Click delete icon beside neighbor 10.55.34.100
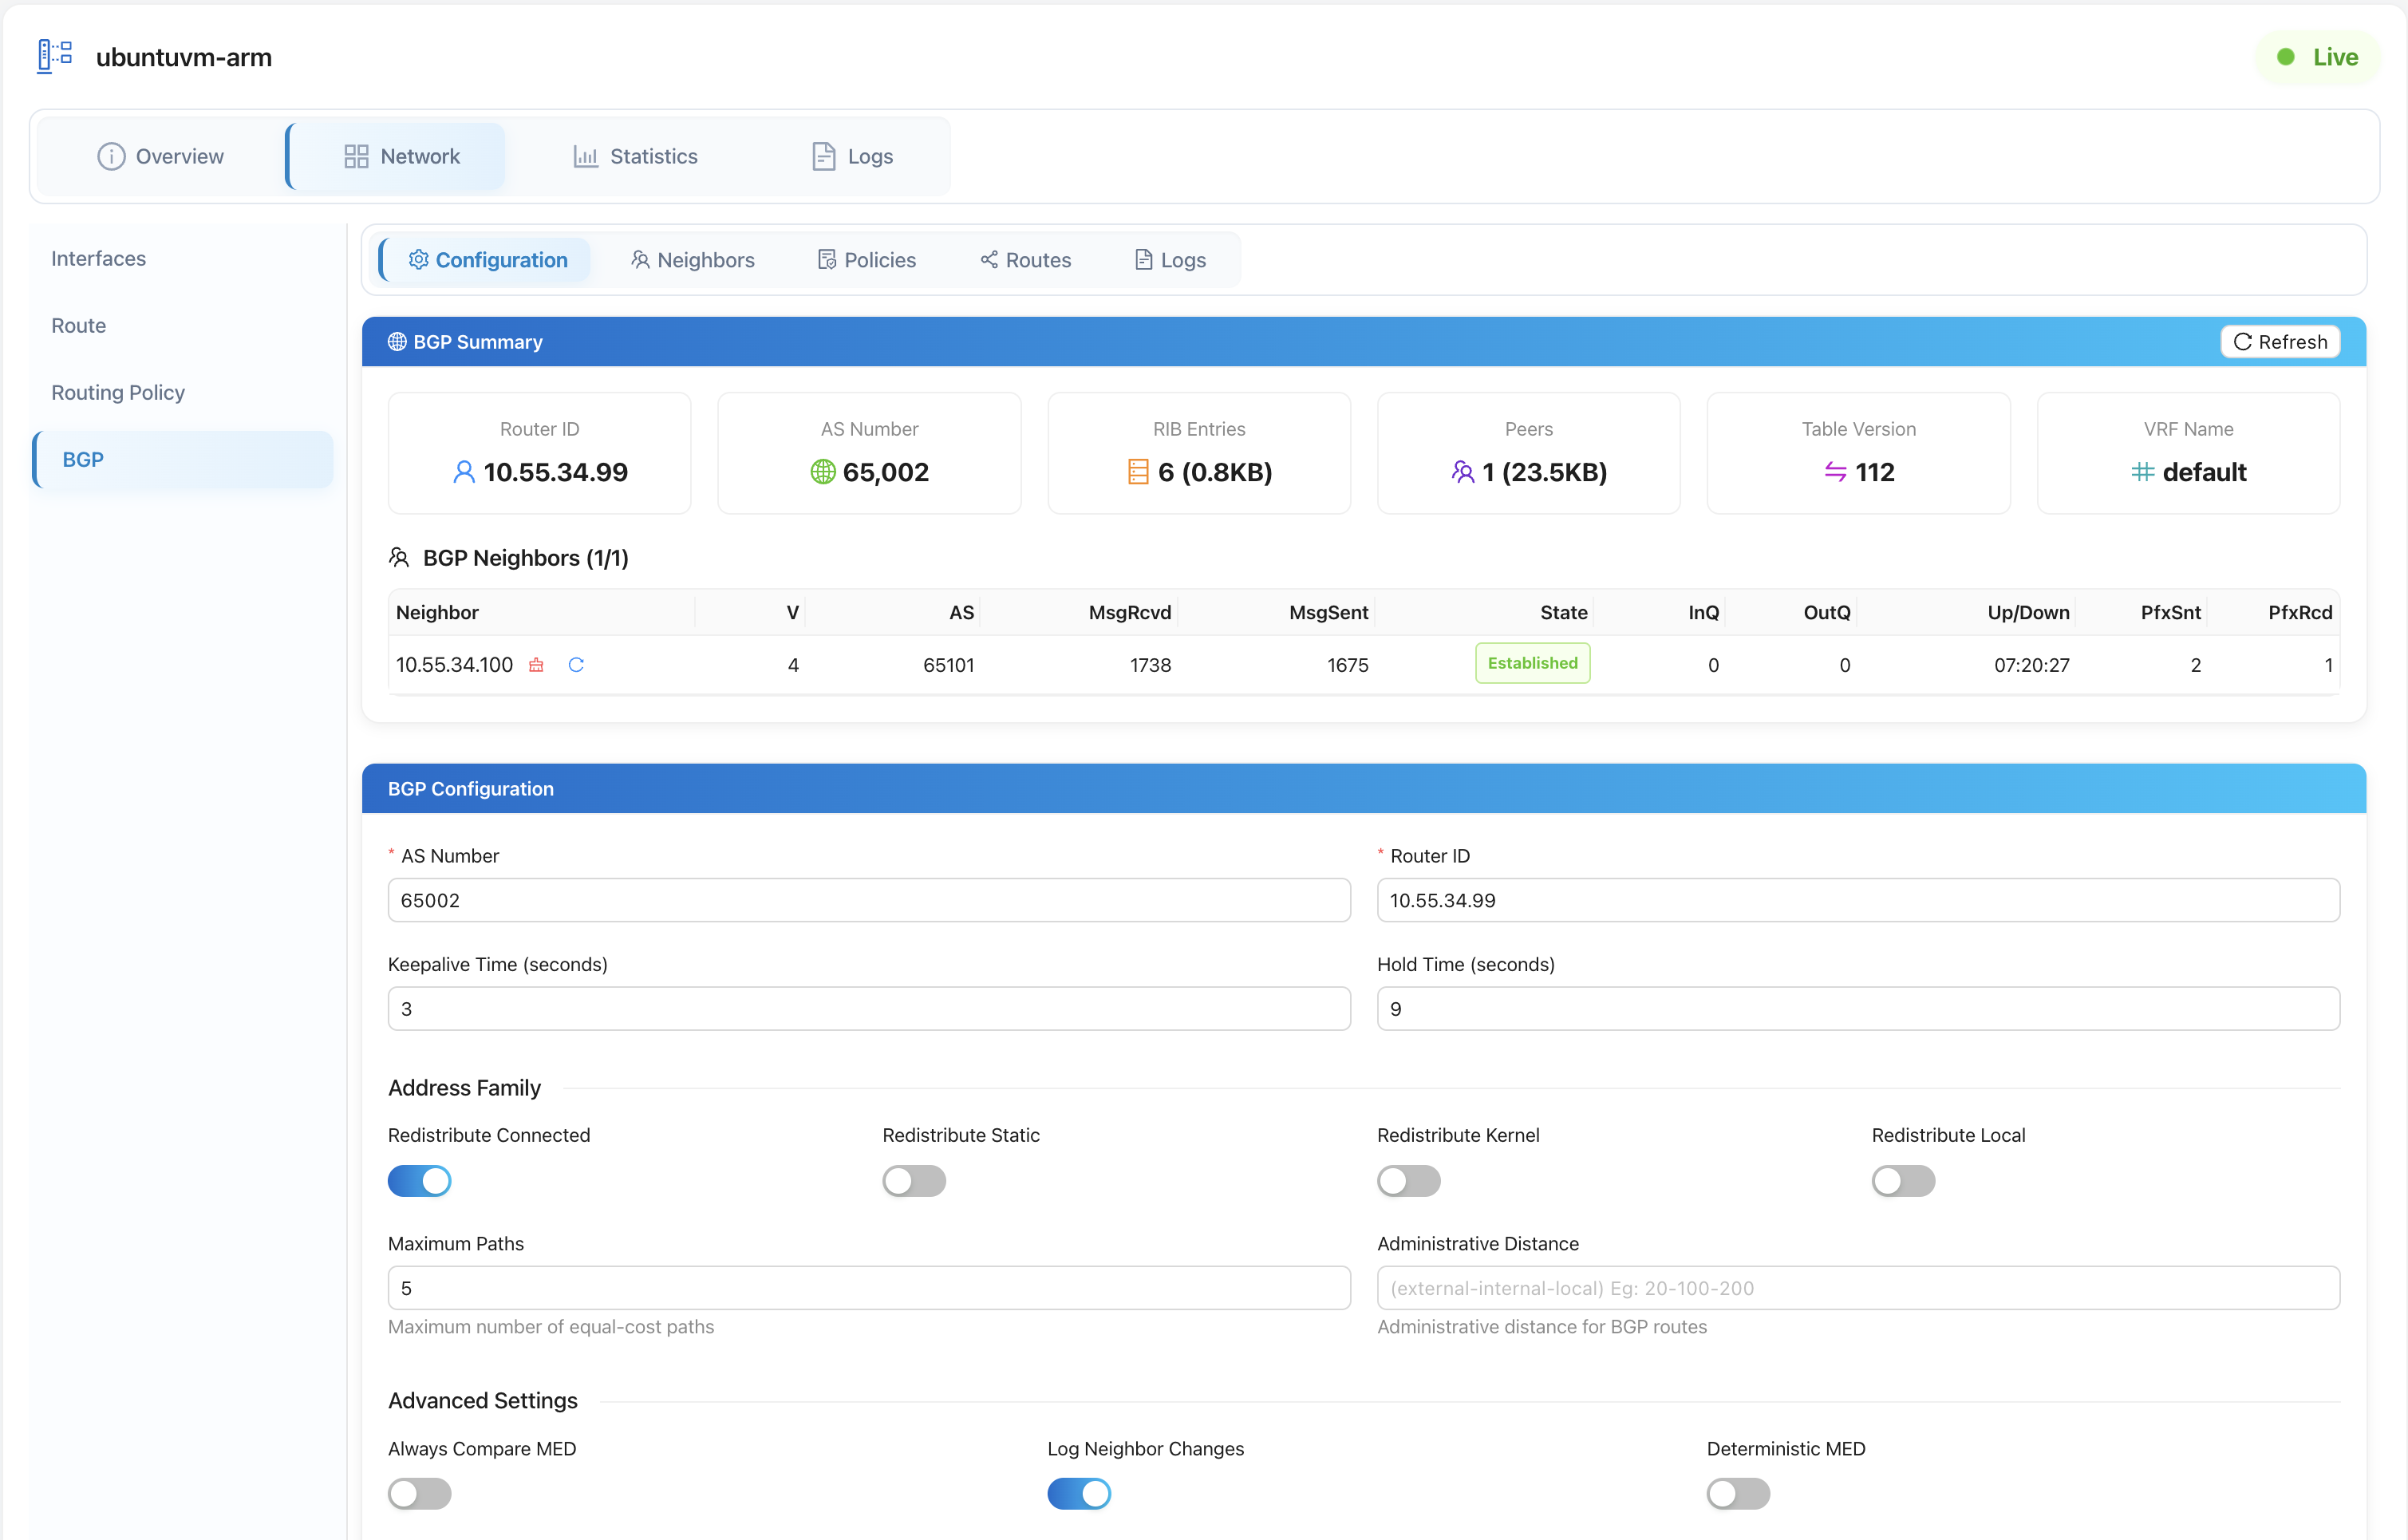Viewport: 2408px width, 1540px height. click(x=536, y=665)
